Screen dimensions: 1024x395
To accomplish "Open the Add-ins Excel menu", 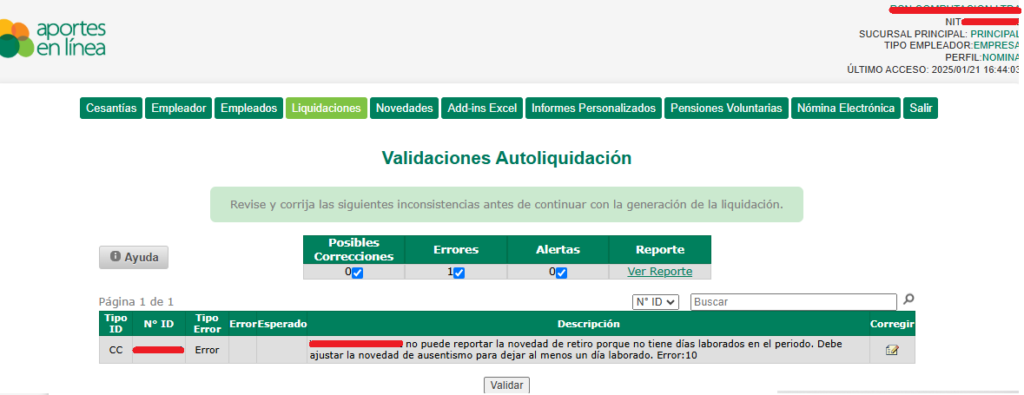I will [482, 108].
